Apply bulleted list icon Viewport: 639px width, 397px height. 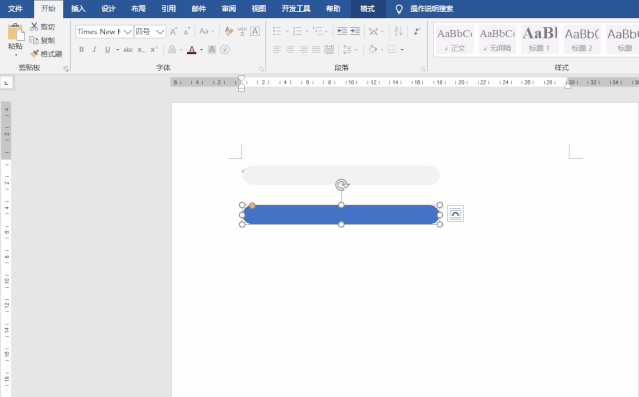pos(277,31)
